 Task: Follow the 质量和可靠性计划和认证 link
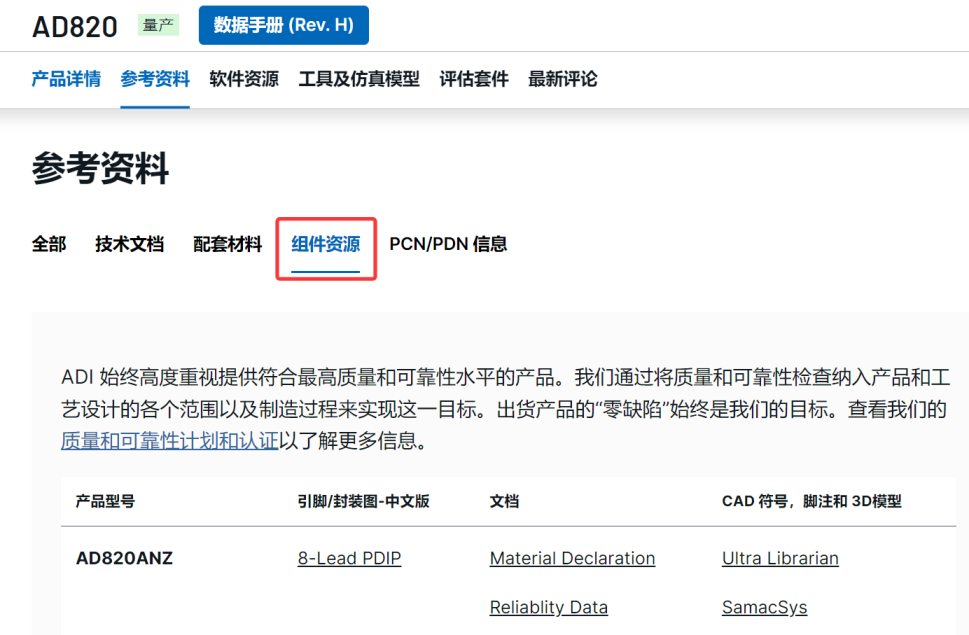(170, 440)
